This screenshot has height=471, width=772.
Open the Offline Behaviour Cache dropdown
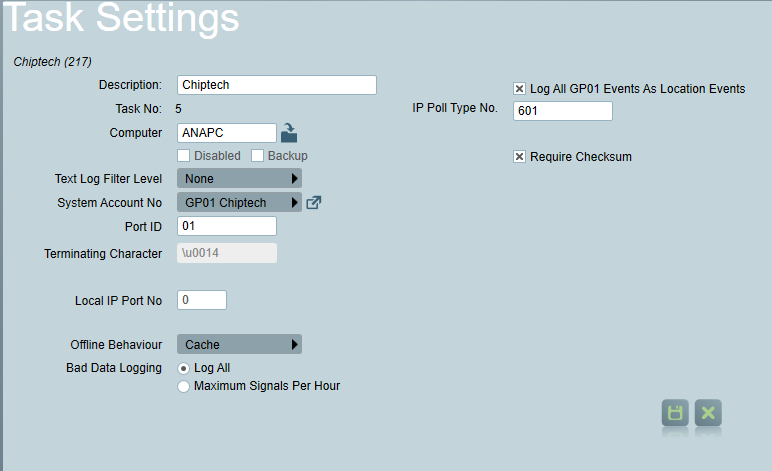(239, 345)
